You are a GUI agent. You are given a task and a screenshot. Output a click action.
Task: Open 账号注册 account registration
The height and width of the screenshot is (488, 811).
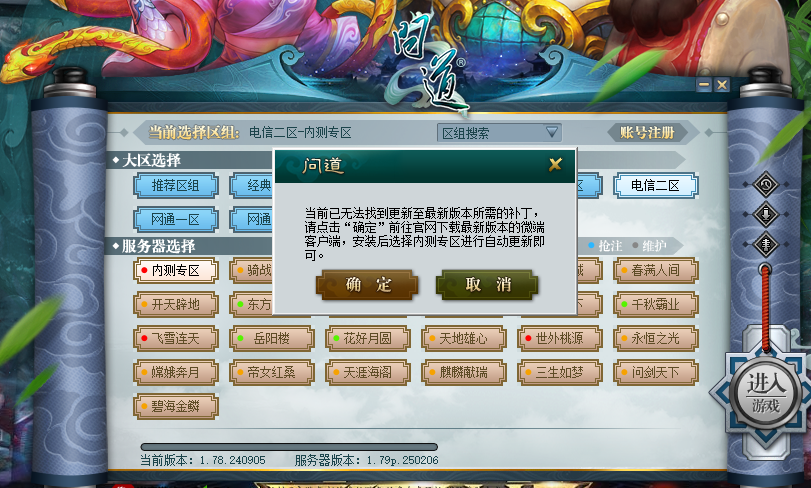[647, 133]
